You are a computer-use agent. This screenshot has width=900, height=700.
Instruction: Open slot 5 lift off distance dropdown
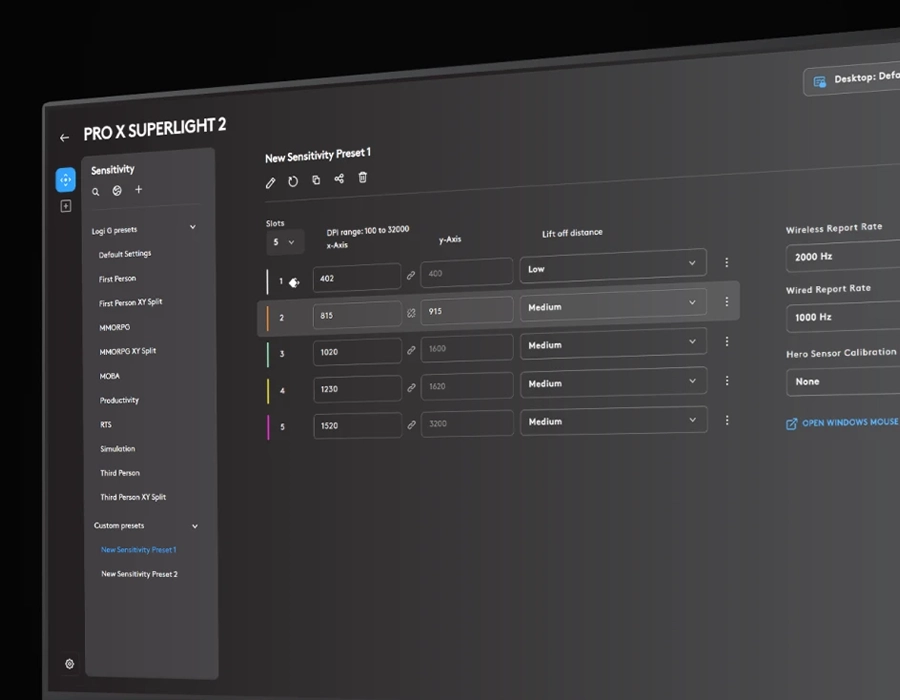613,421
